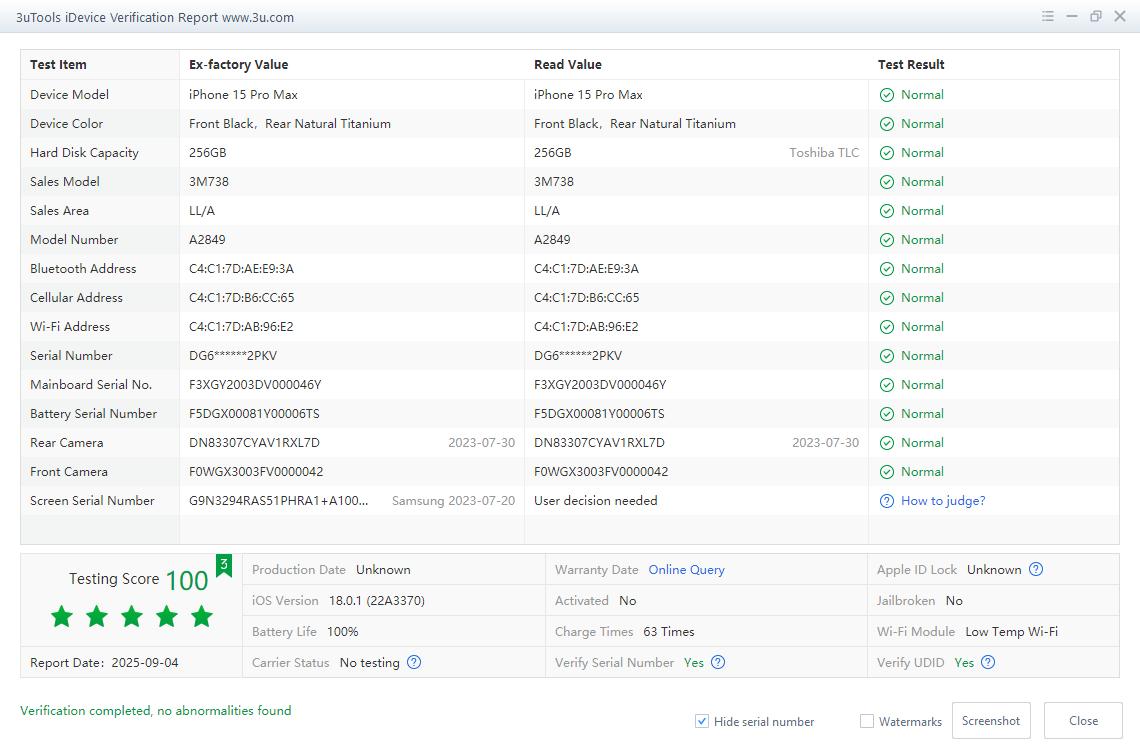The height and width of the screenshot is (756, 1140).
Task: Click the Carrier Status help question icon
Action: (414, 662)
